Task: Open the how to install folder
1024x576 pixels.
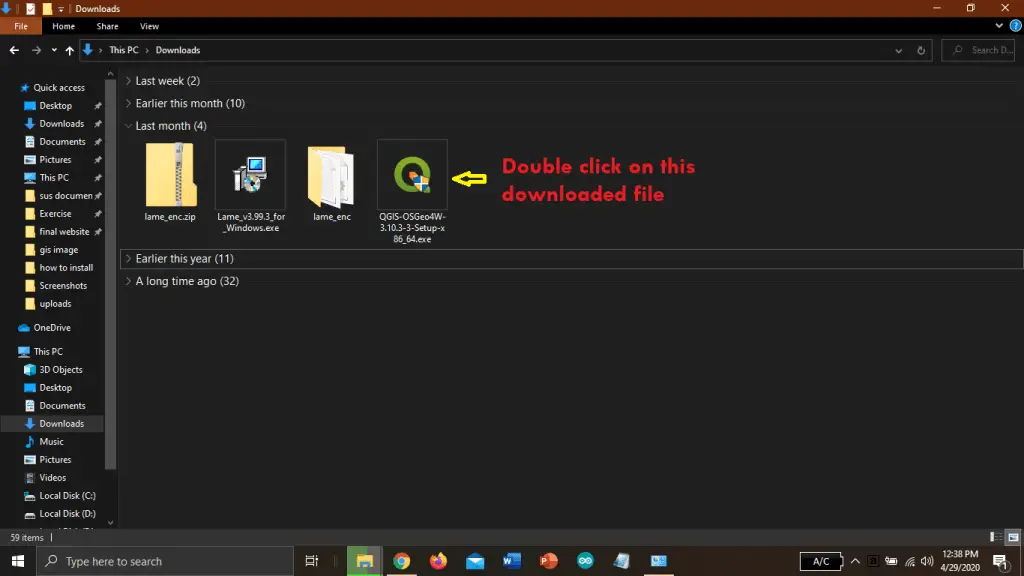Action: point(66,268)
